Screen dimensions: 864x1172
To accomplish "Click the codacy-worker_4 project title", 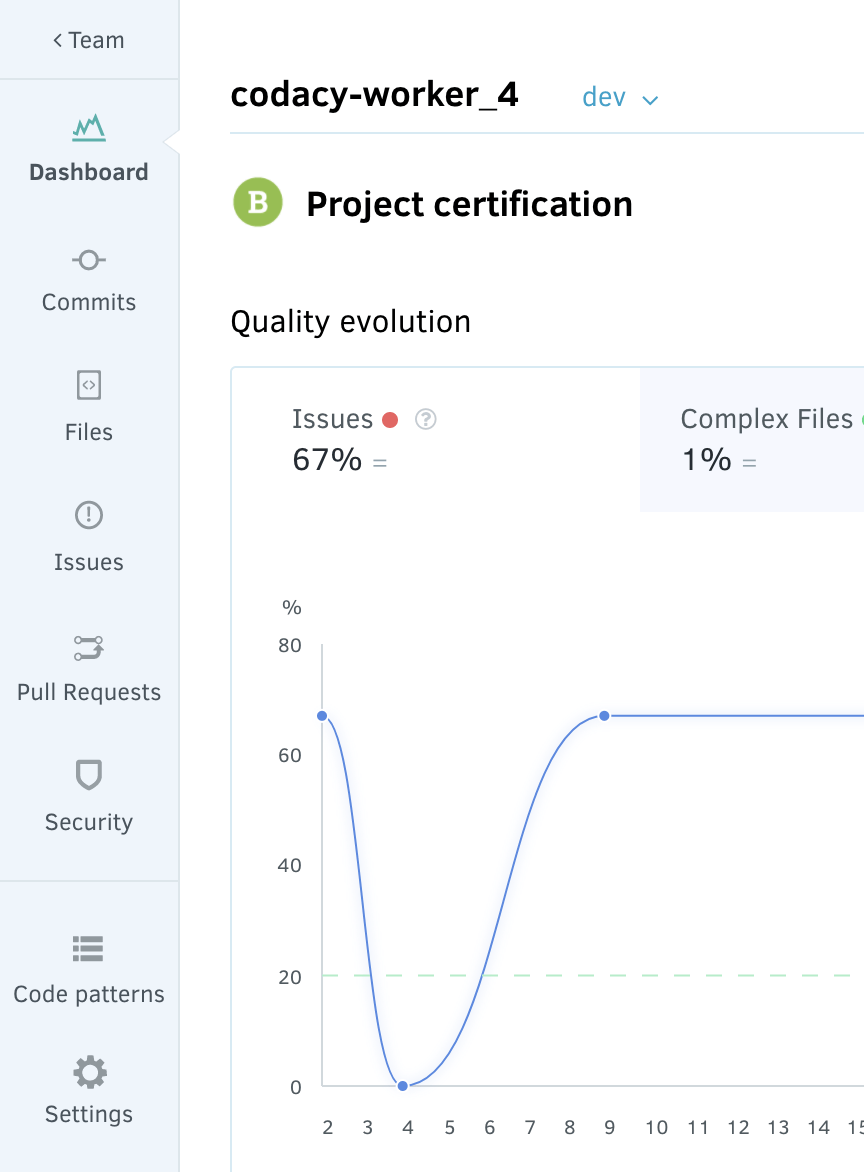I will [x=374, y=95].
